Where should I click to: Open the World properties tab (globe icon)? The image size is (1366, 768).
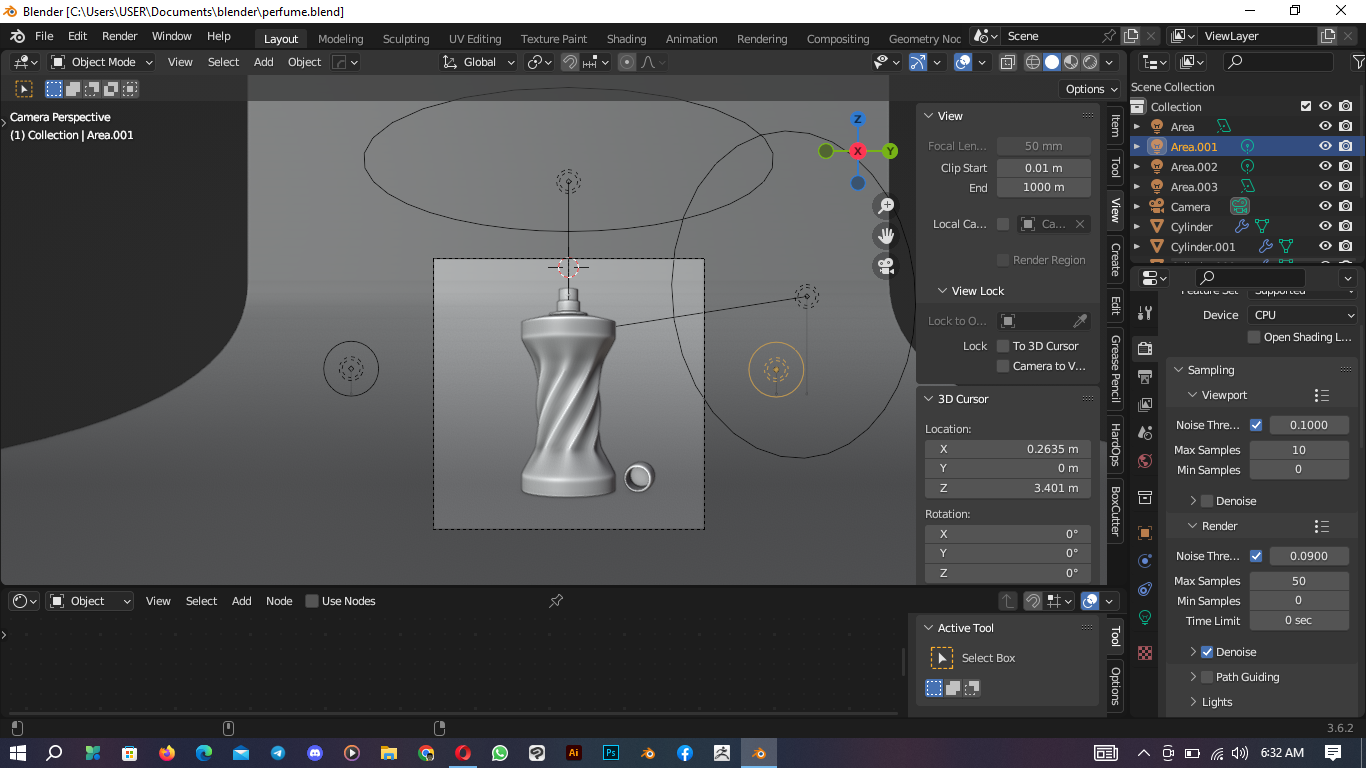1145,460
